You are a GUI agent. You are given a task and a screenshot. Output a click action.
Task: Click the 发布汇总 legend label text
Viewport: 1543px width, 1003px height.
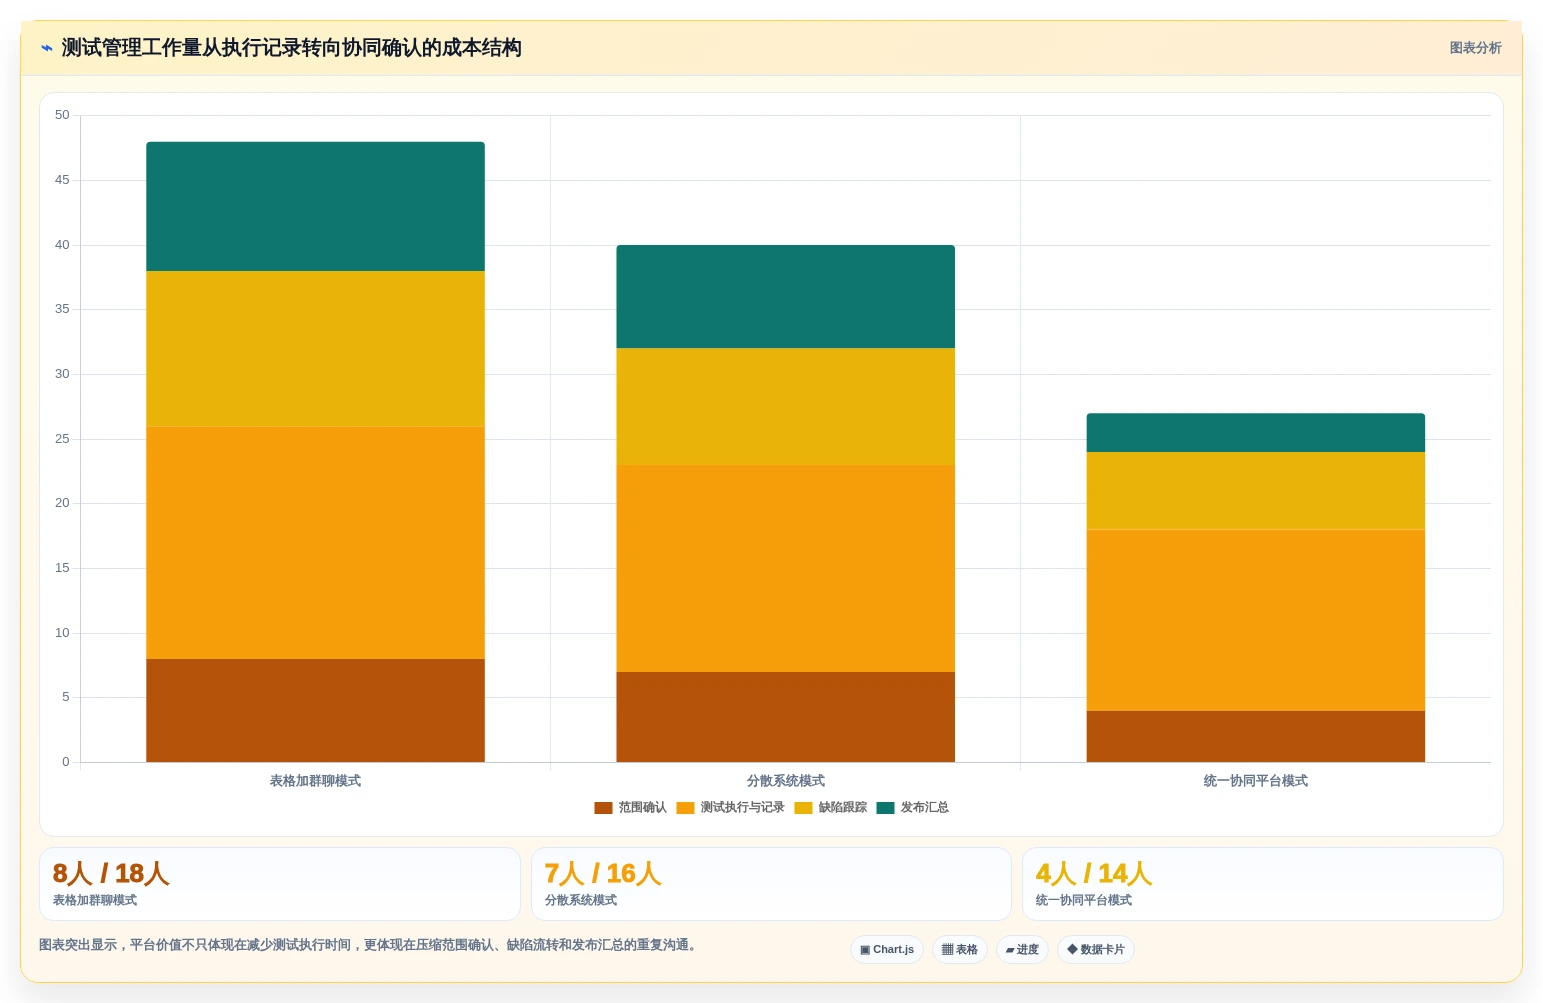[924, 808]
